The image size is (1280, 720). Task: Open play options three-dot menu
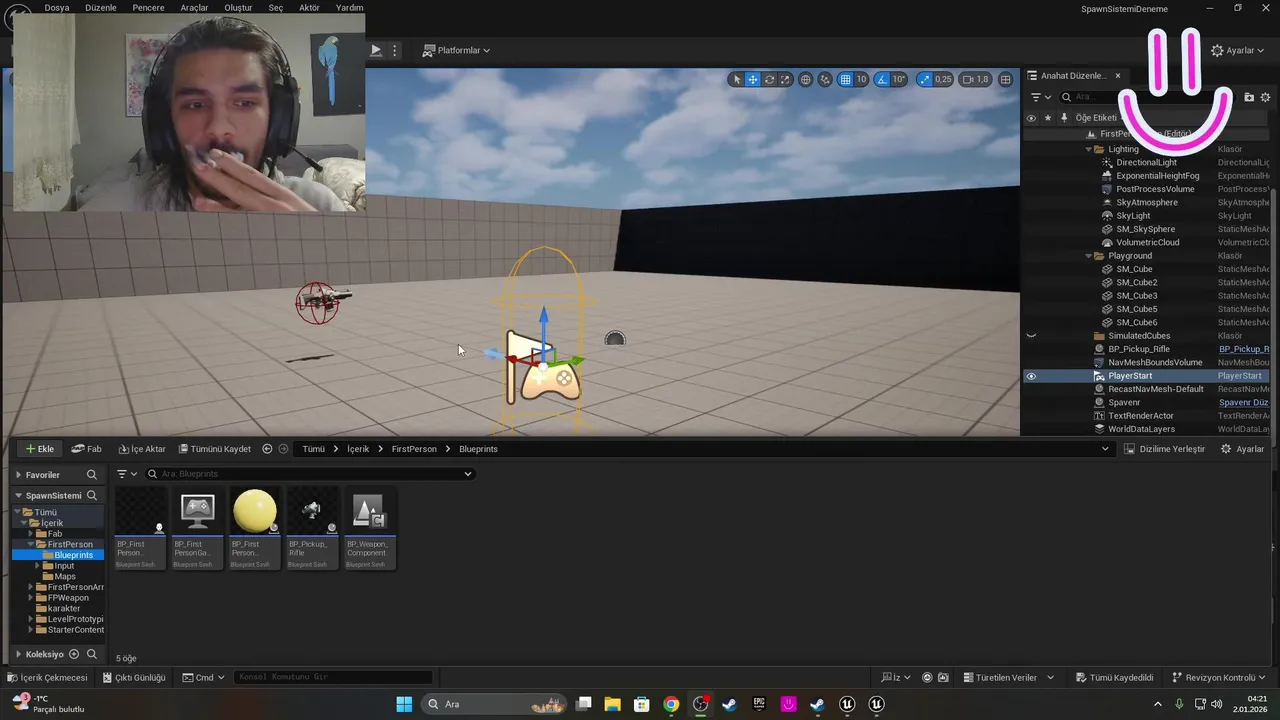(395, 50)
